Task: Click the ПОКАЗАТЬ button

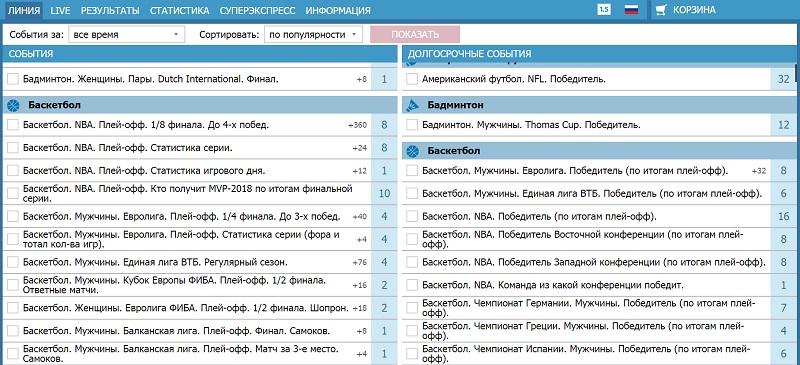Action: [x=415, y=35]
